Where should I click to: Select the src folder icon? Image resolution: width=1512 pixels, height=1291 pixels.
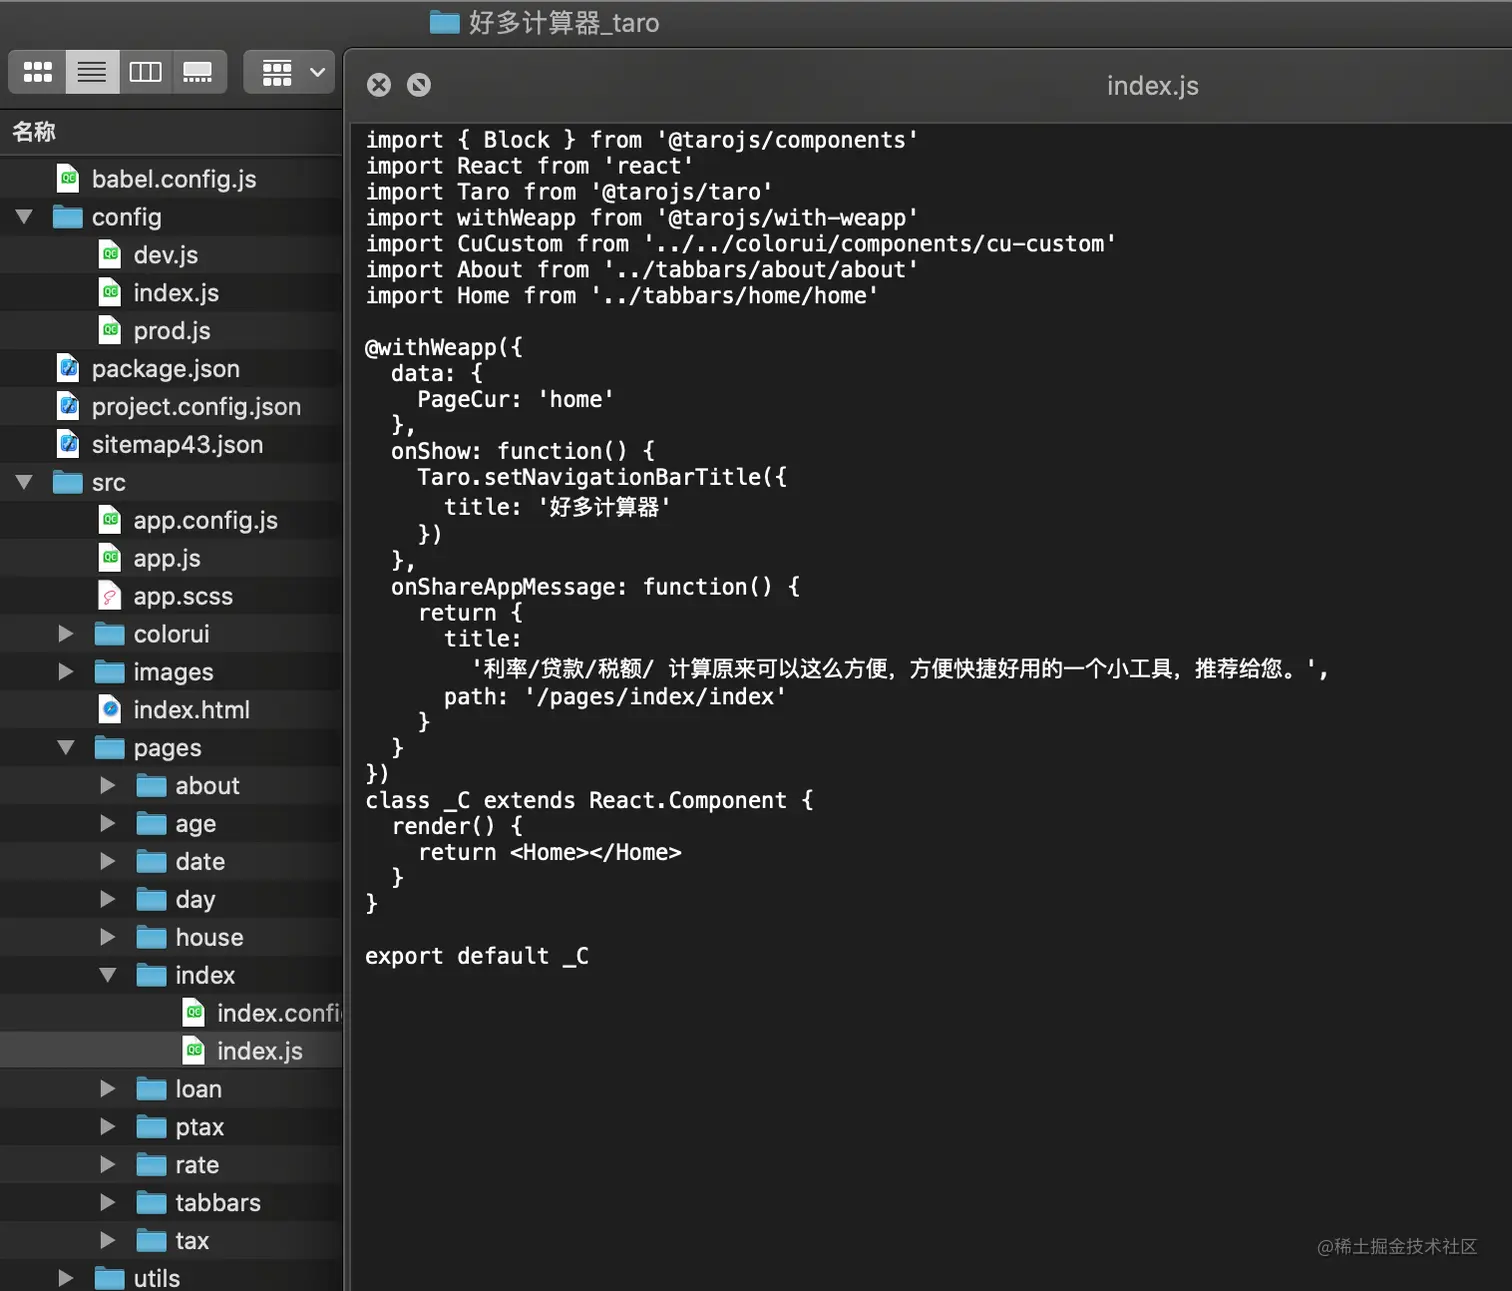click(x=68, y=483)
